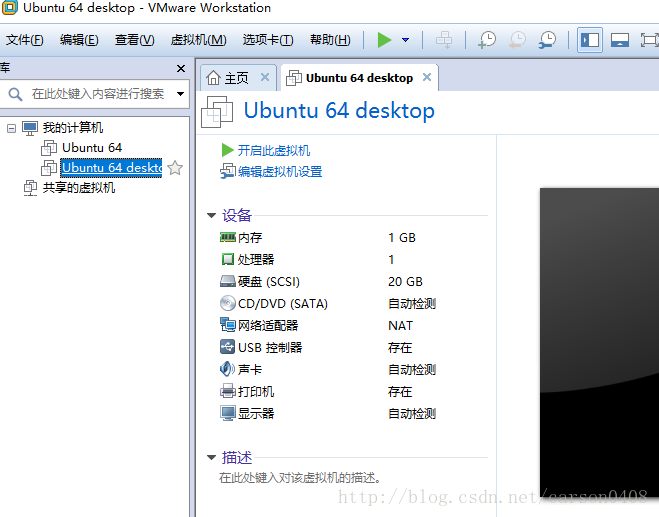Click the 内存 memory device icon

tap(227, 237)
